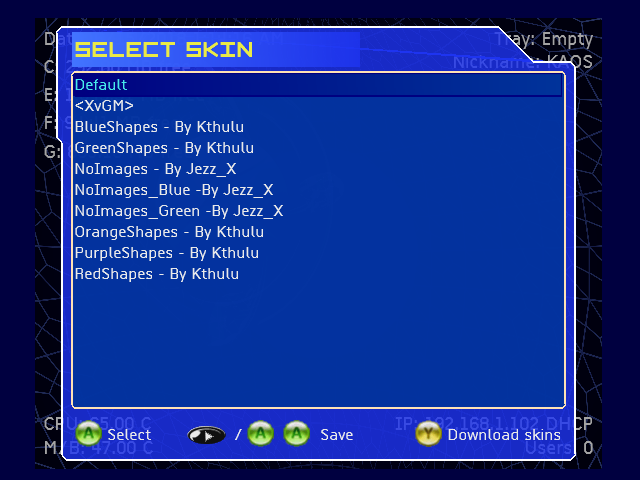Select OrangeShapes - By Kthulu skin
Viewport: 640px width, 480px height.
169,232
